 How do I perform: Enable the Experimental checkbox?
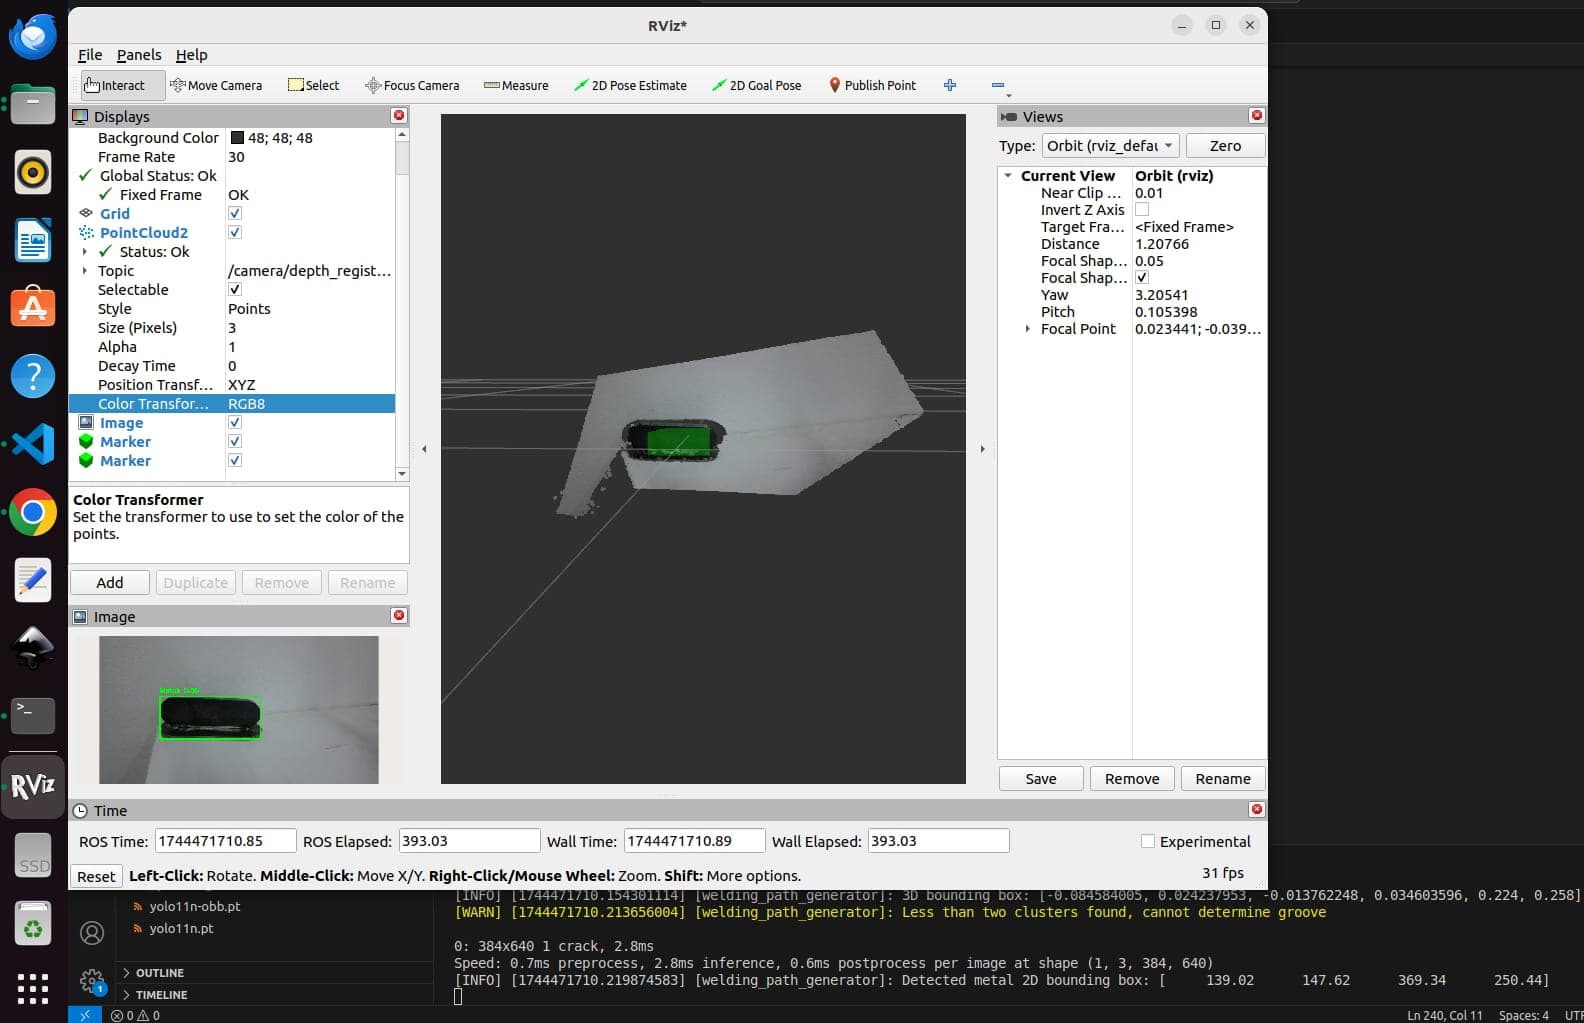tap(1148, 841)
